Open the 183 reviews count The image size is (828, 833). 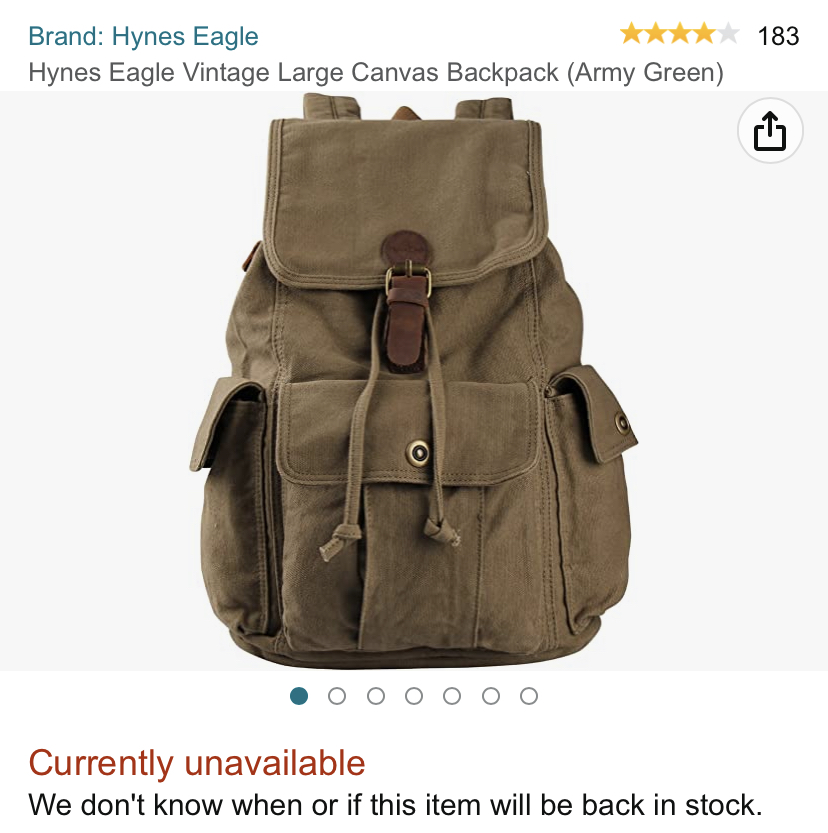point(778,36)
